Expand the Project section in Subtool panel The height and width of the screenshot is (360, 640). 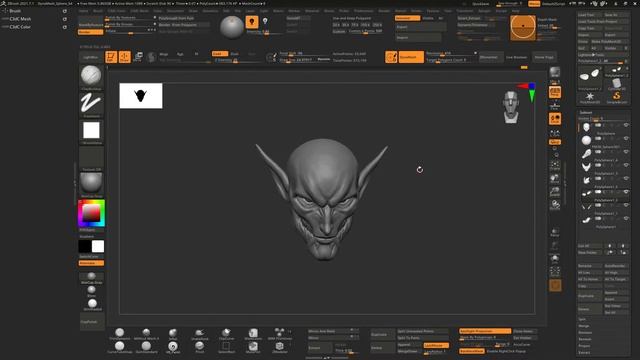click(584, 346)
